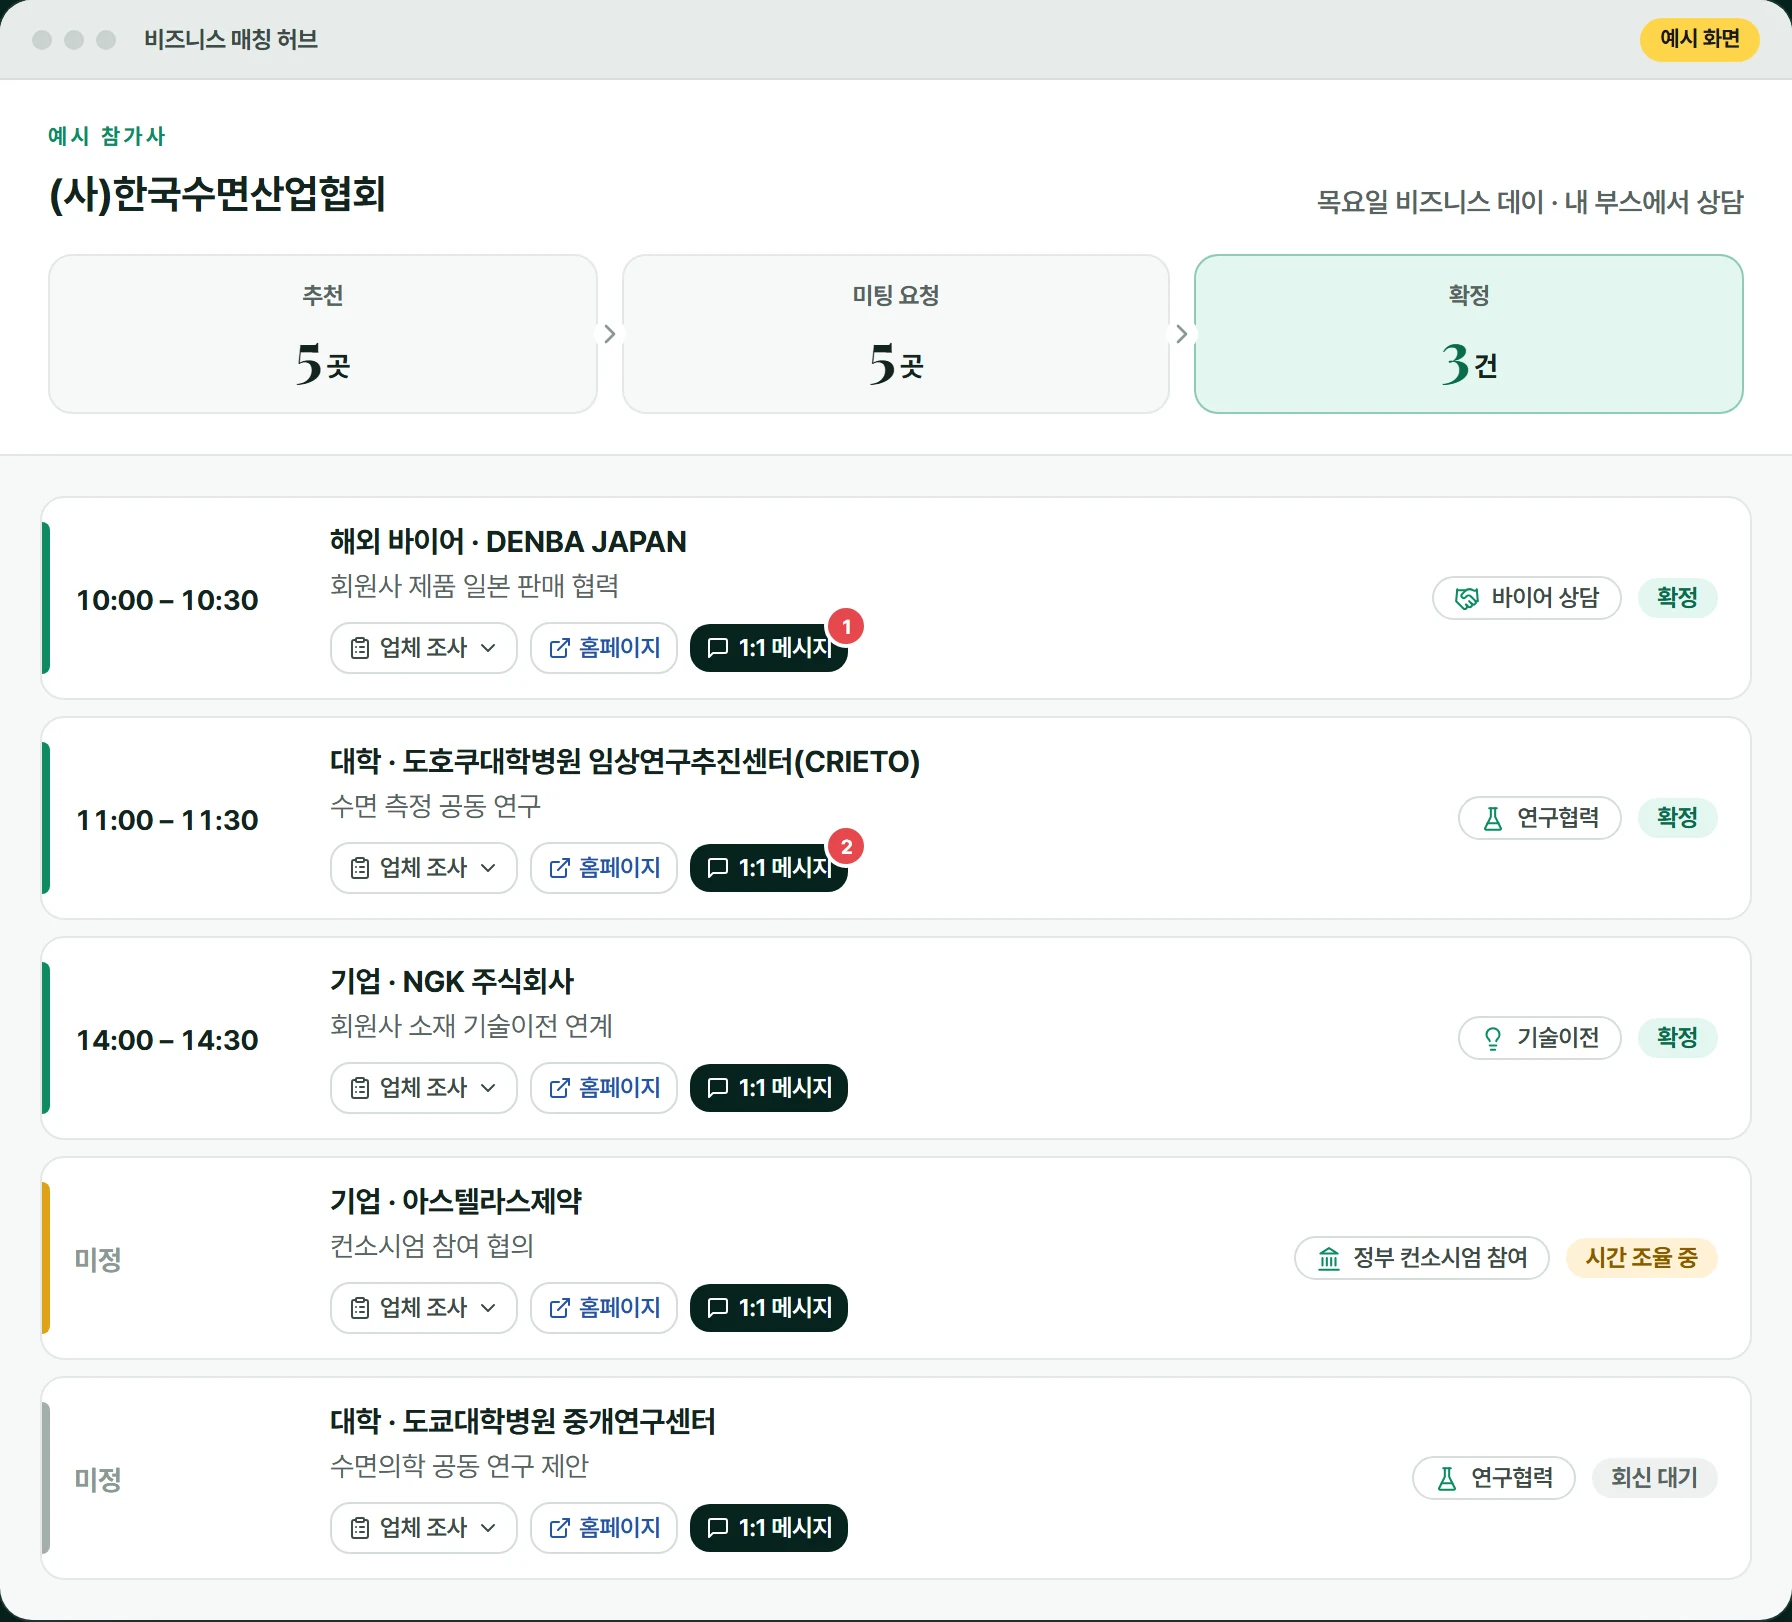Click the 바이어 상담 handshake tag
Image resolution: width=1792 pixels, height=1622 pixels.
pos(1526,598)
